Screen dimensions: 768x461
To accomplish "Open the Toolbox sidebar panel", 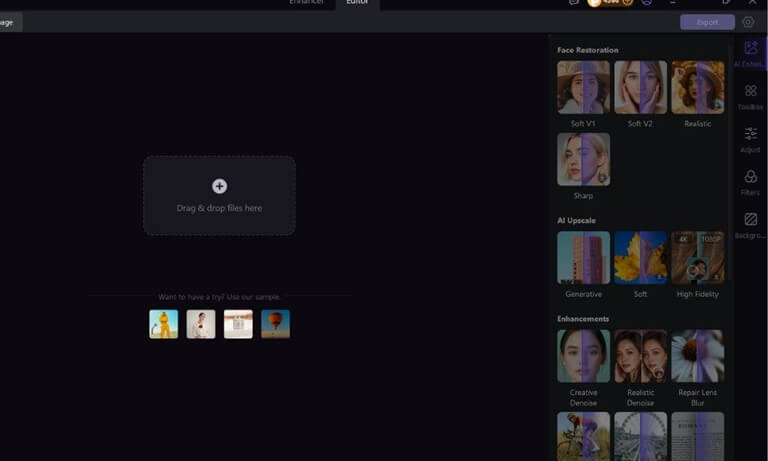I will tap(750, 97).
